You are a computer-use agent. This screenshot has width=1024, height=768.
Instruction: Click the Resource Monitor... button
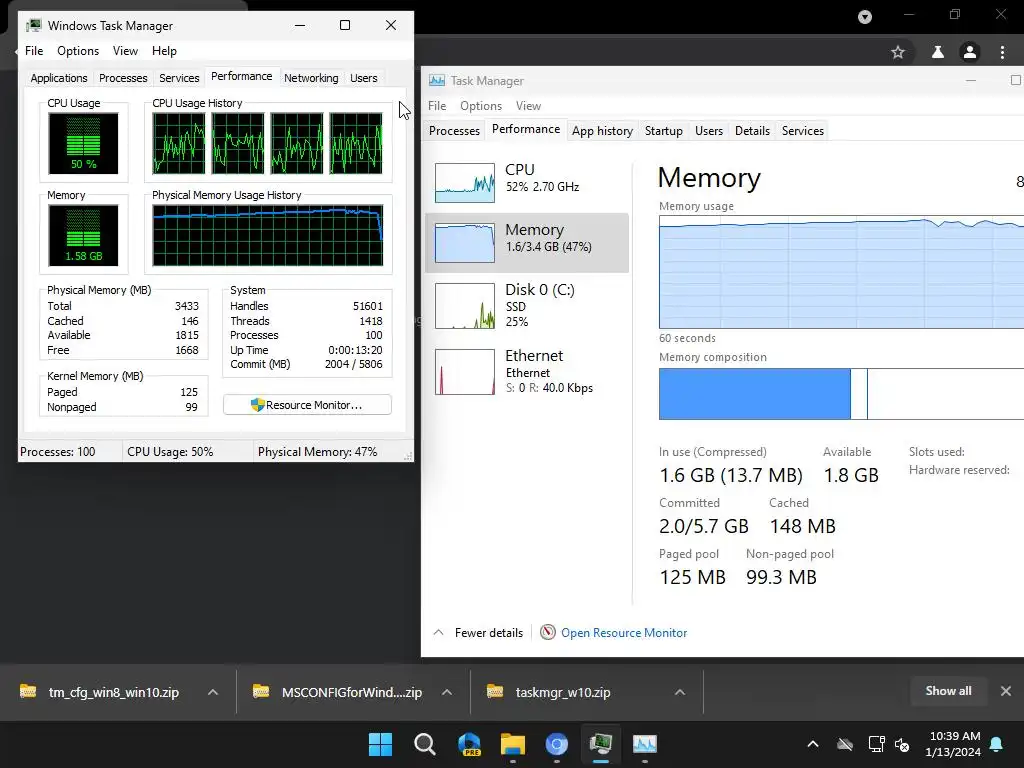(307, 405)
